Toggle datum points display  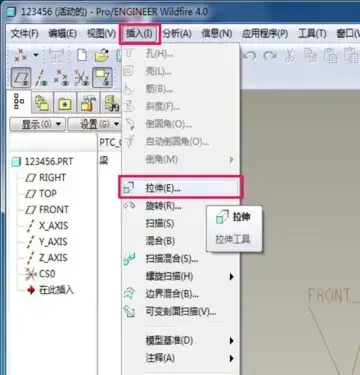(x=61, y=78)
